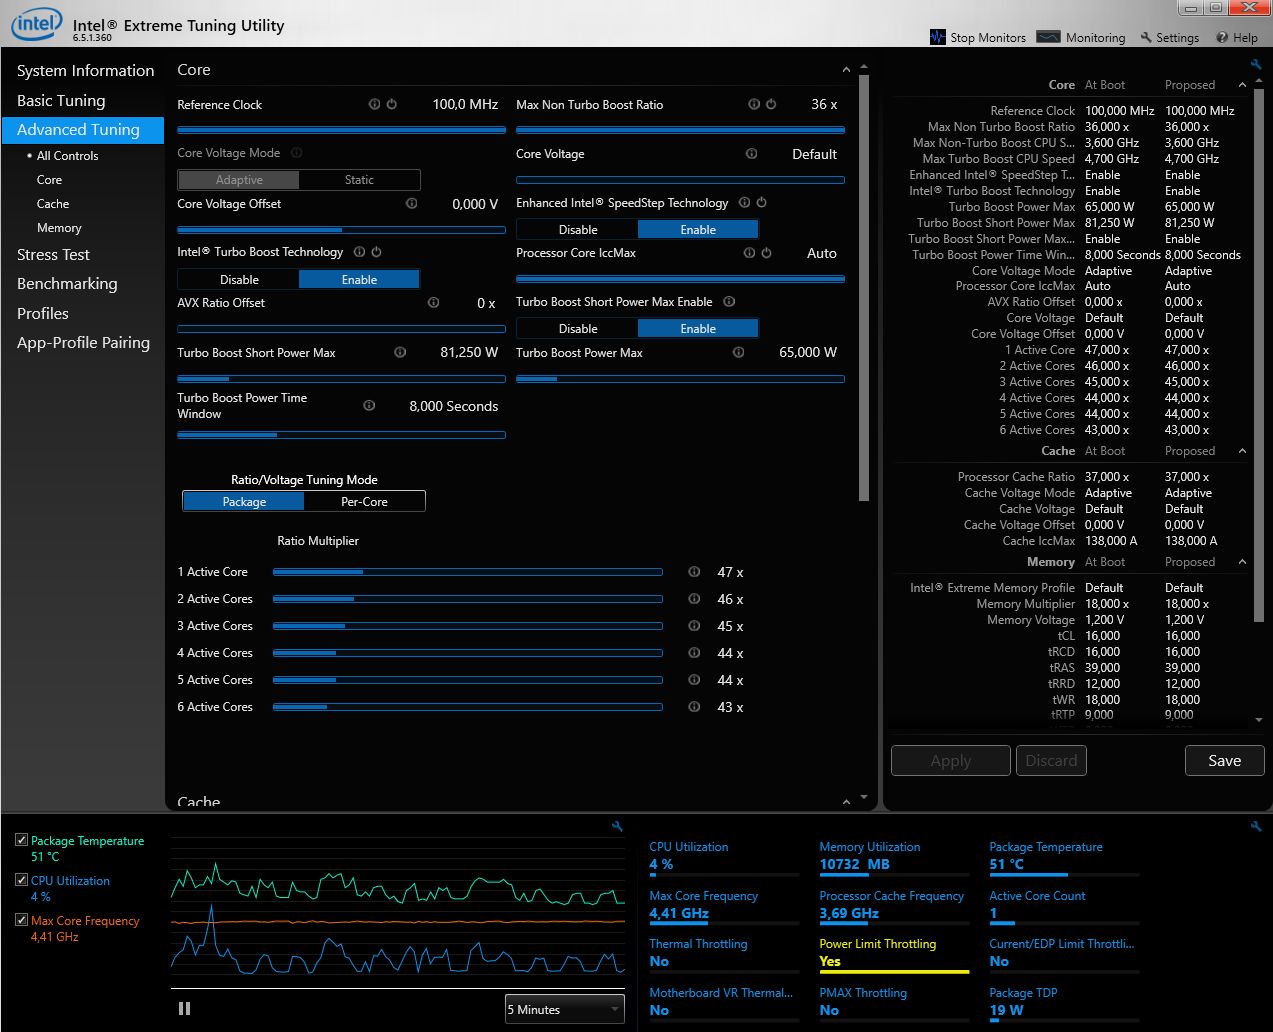Disable Intel Turbo Boost Technology
1273x1032 pixels.
[239, 279]
